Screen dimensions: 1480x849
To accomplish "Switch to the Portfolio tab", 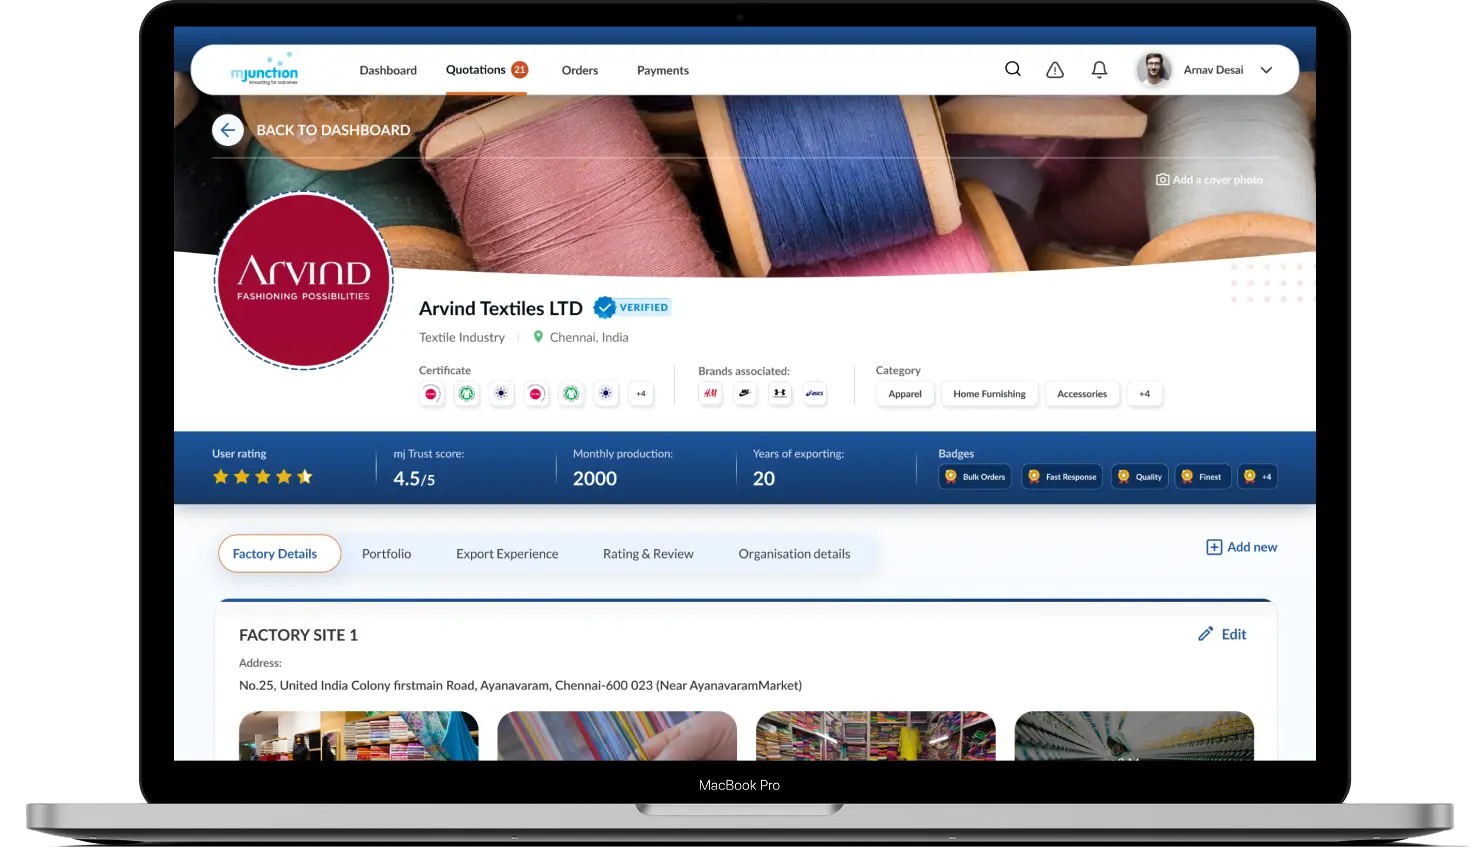I will click(x=386, y=553).
